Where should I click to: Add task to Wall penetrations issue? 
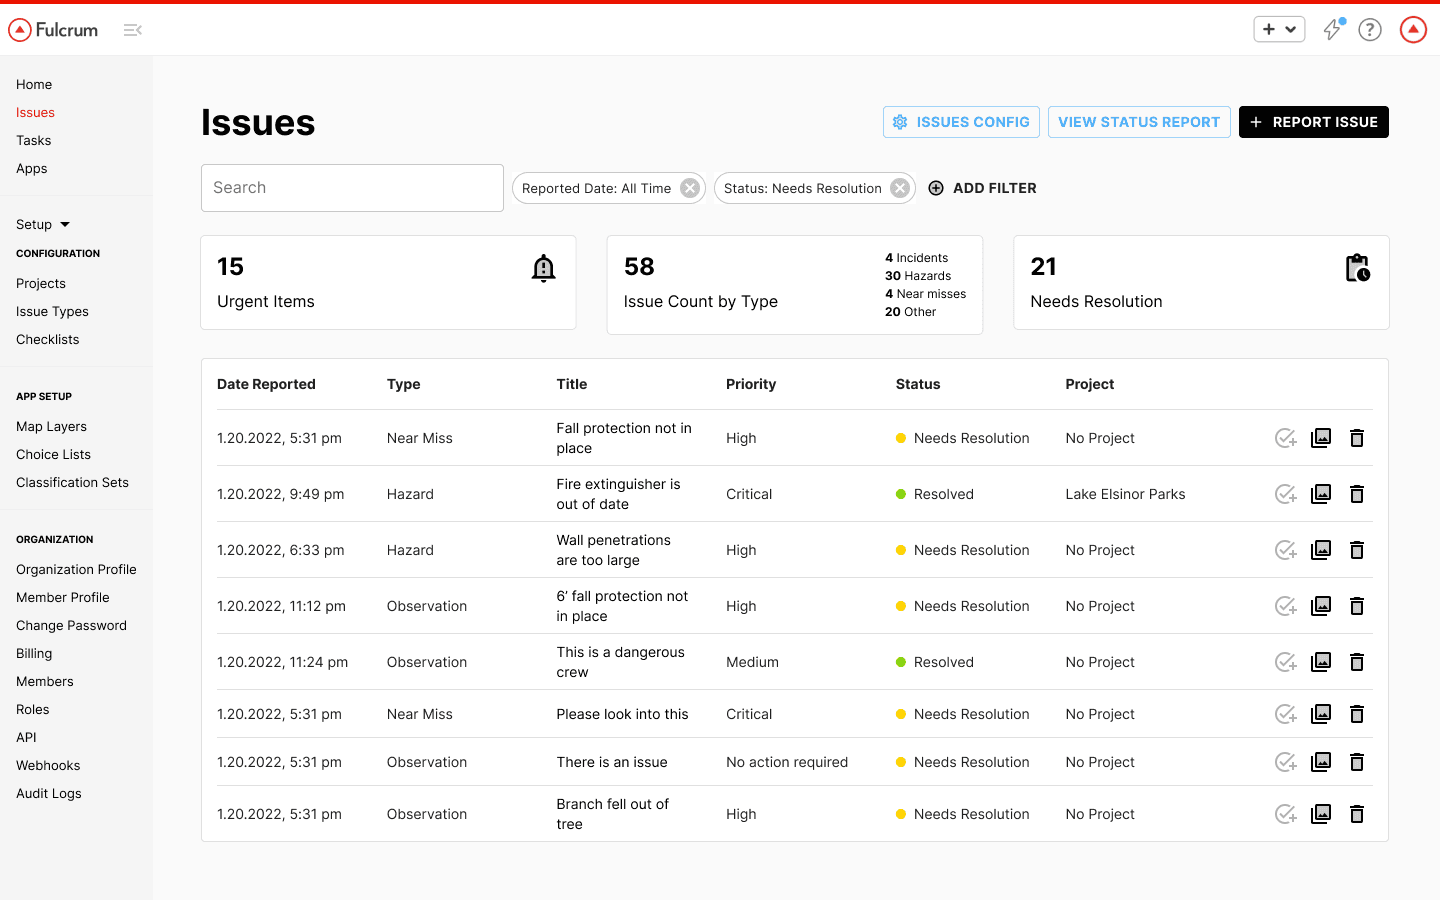(1285, 550)
